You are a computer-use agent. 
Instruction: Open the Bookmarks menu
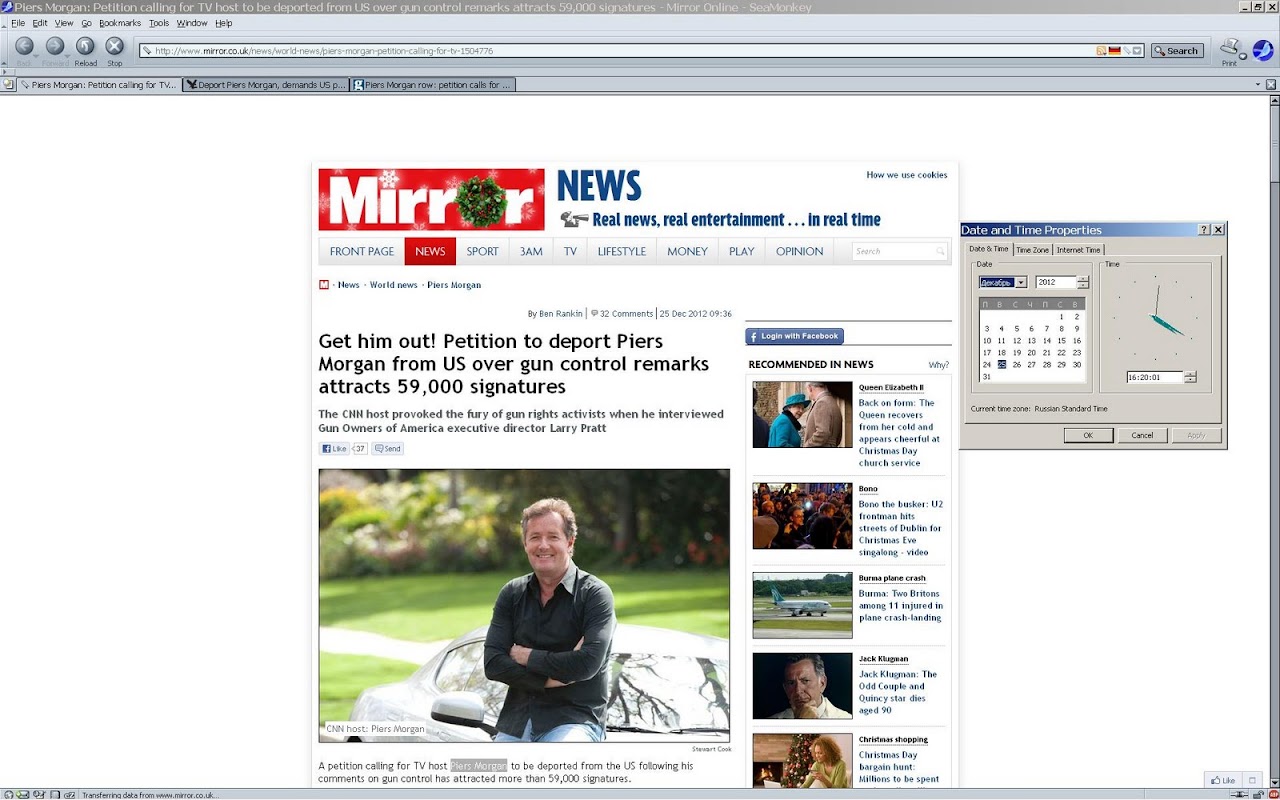pyautogui.click(x=120, y=23)
